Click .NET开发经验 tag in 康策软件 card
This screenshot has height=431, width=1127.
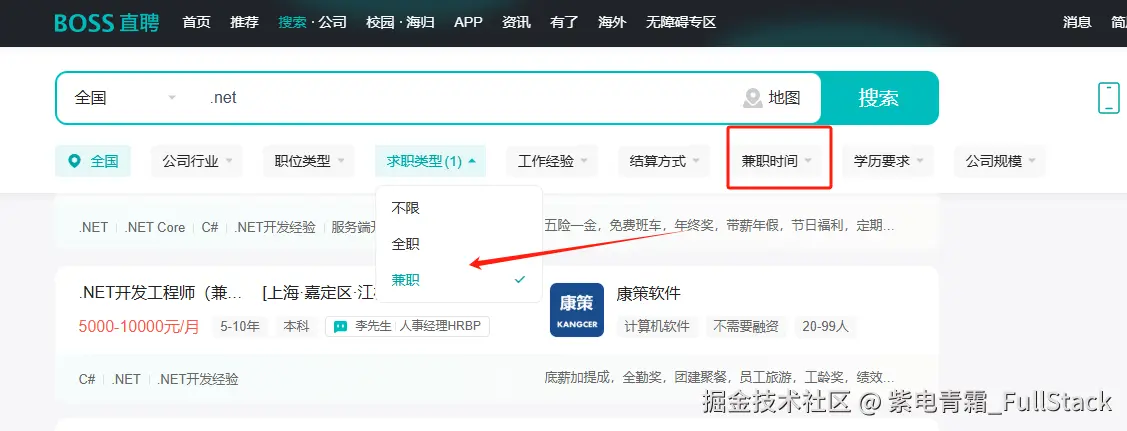coord(198,379)
